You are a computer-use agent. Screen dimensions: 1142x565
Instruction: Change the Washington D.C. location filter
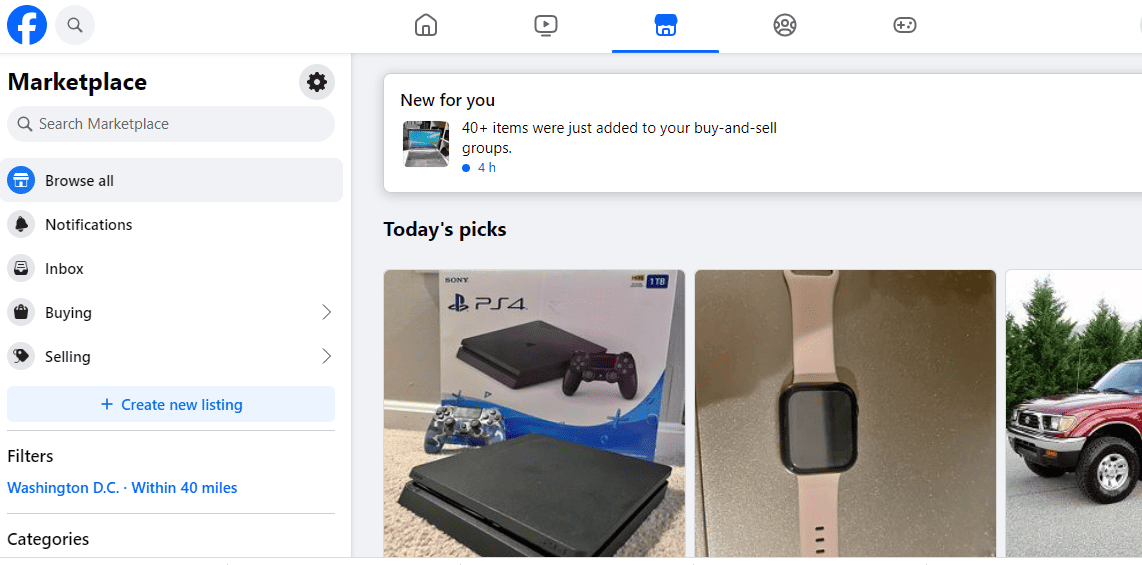122,488
